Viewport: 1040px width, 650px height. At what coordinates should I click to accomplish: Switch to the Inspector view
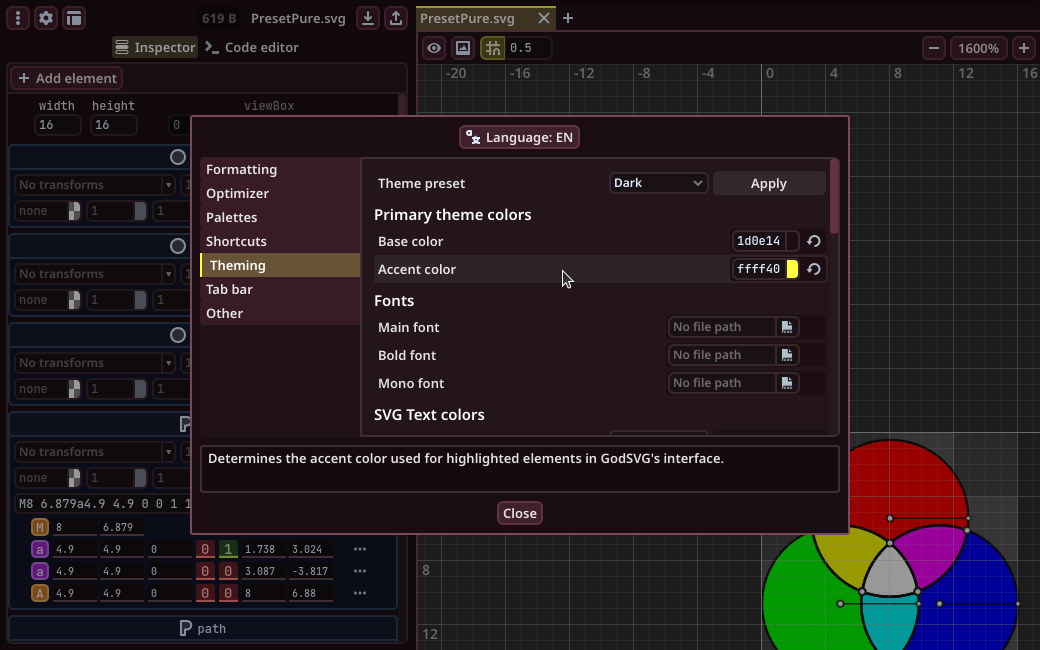155,47
